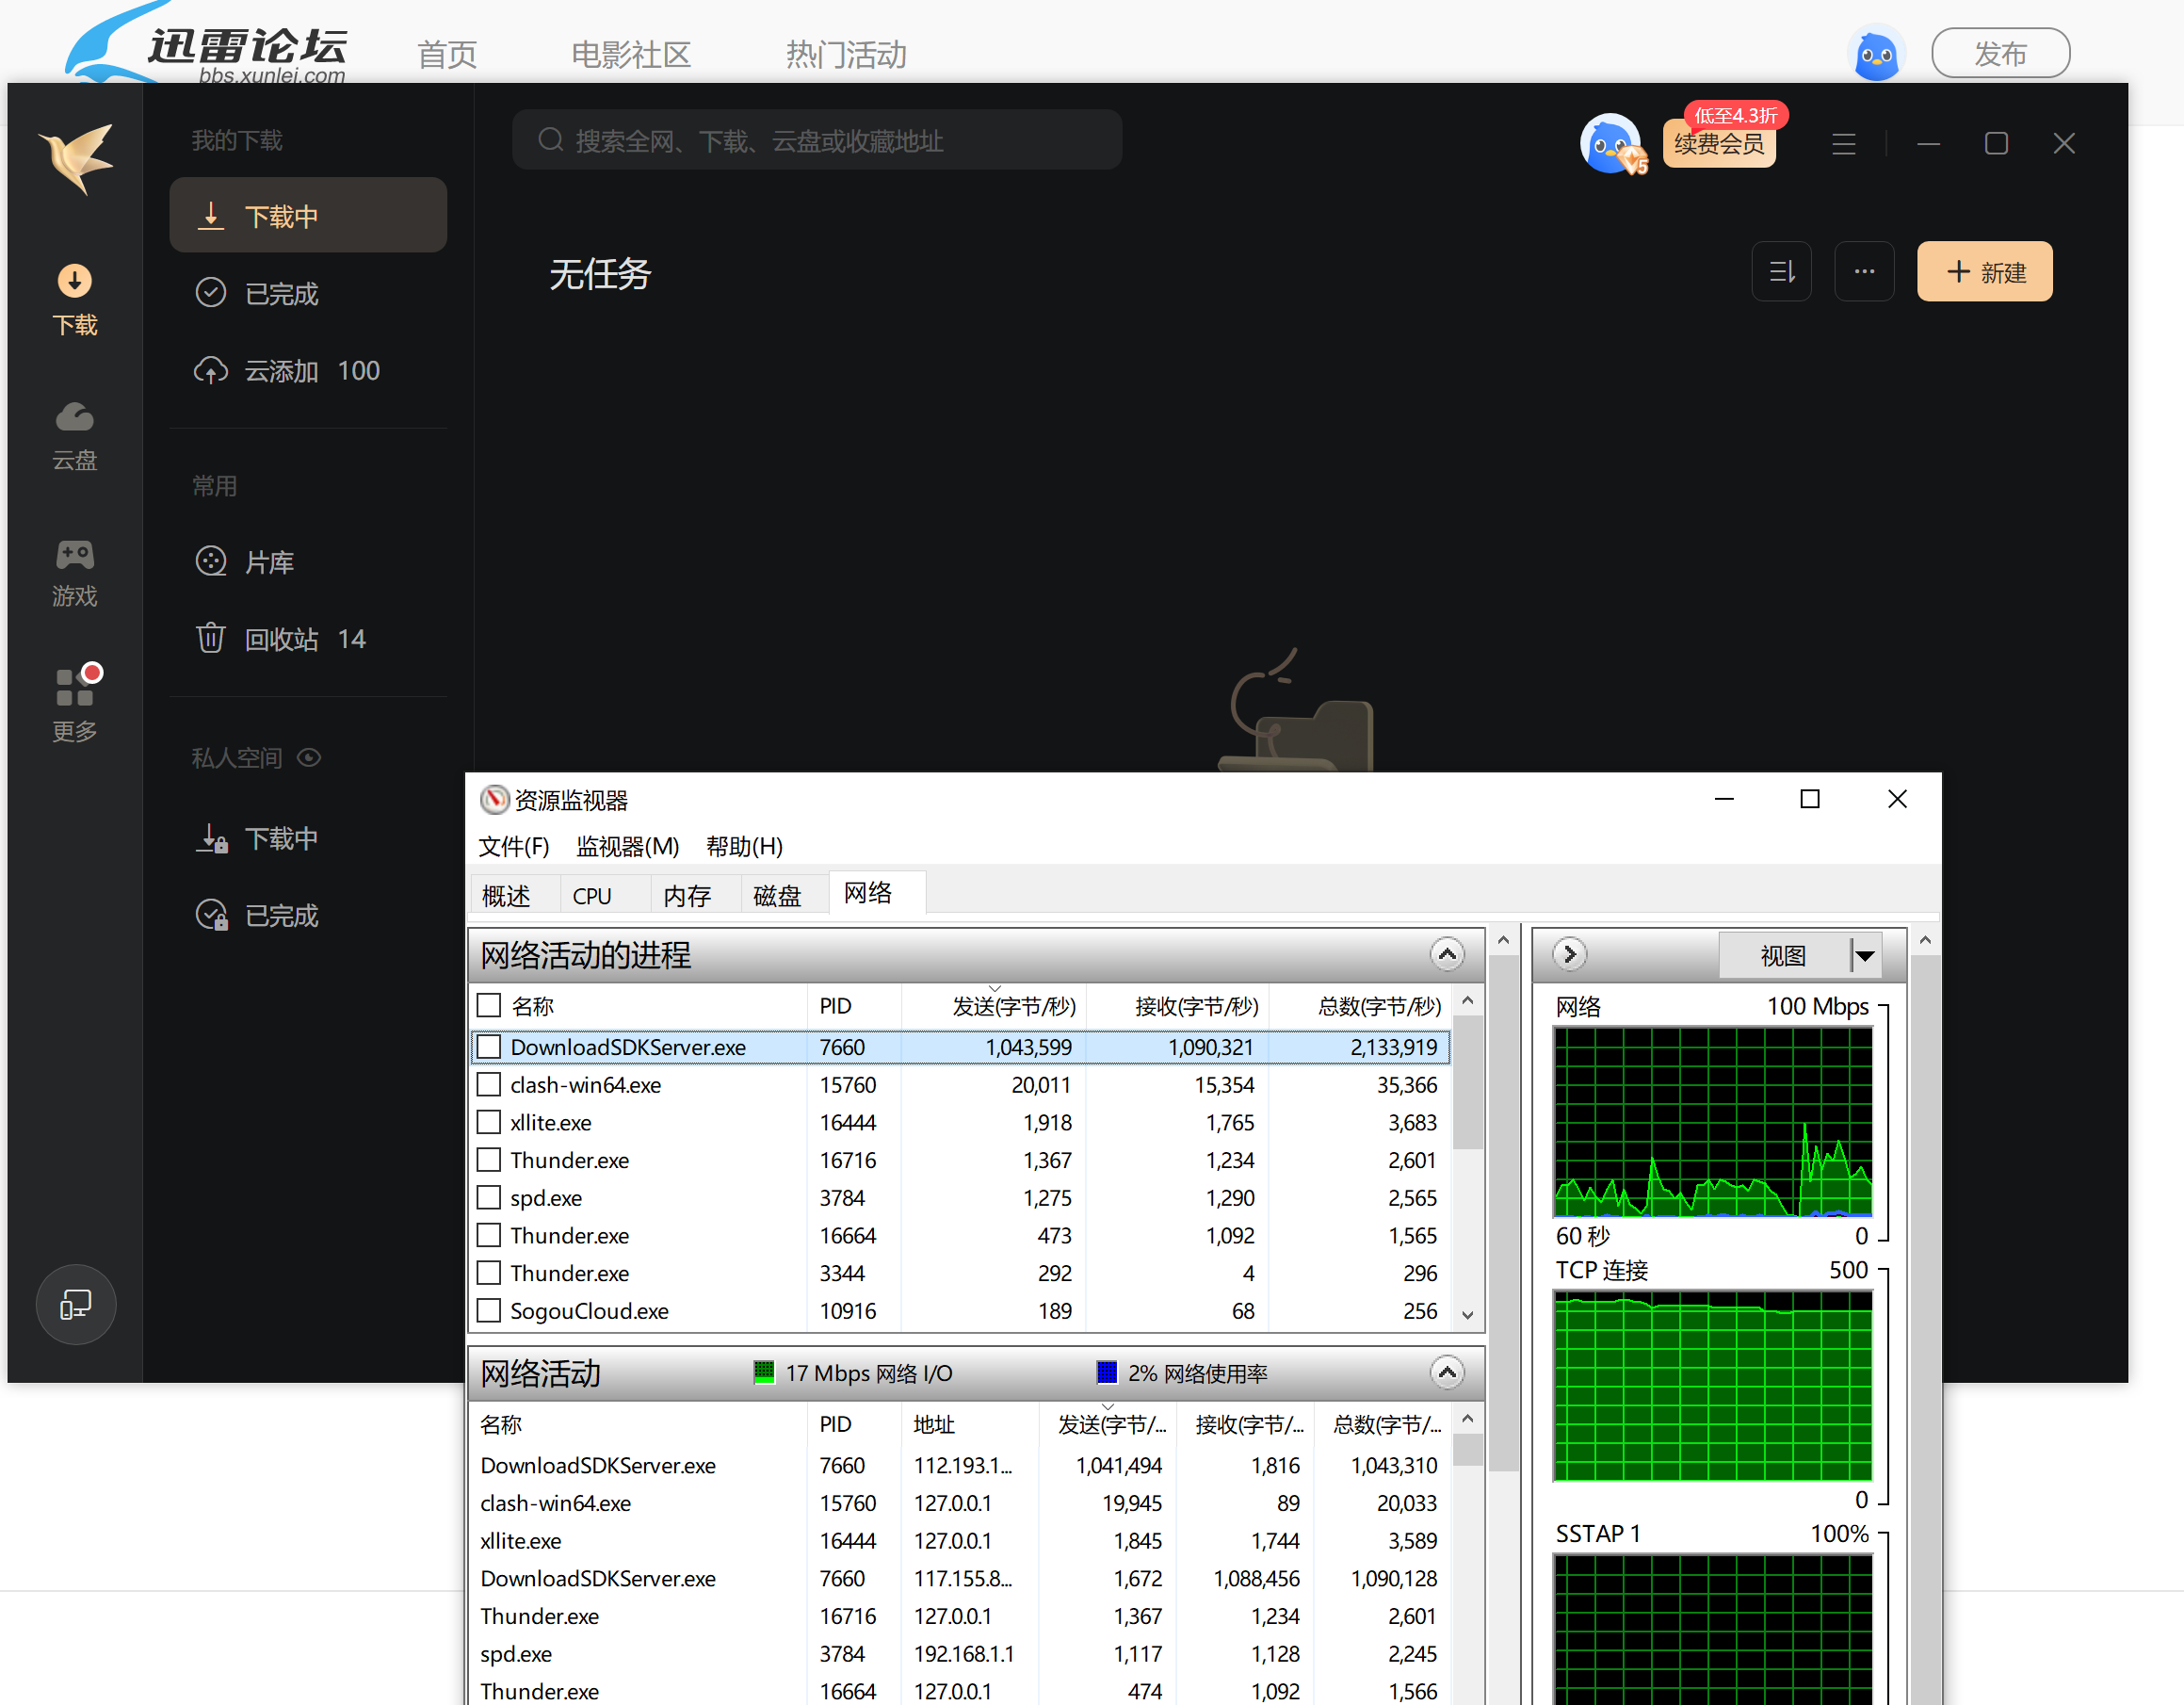Switch to the CPU tab
2184x1705 pixels.
tap(592, 894)
